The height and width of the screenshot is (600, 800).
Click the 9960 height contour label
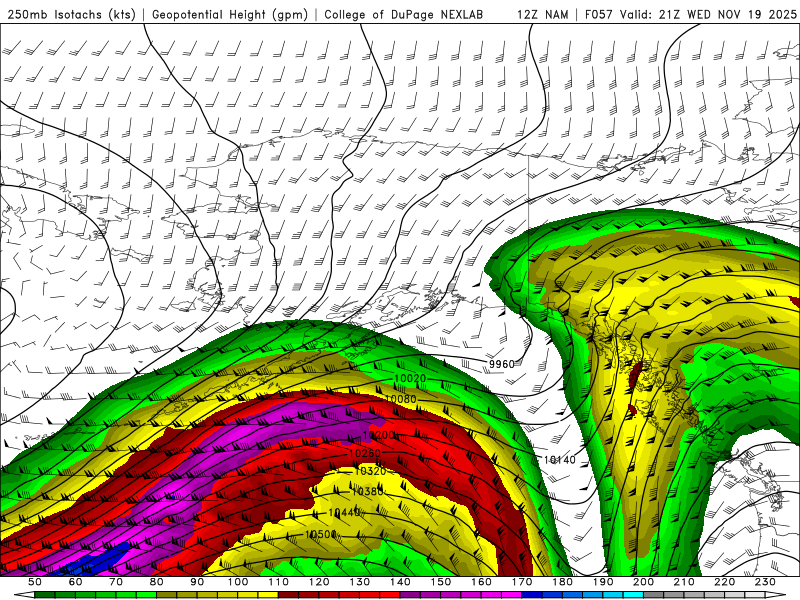pyautogui.click(x=502, y=364)
